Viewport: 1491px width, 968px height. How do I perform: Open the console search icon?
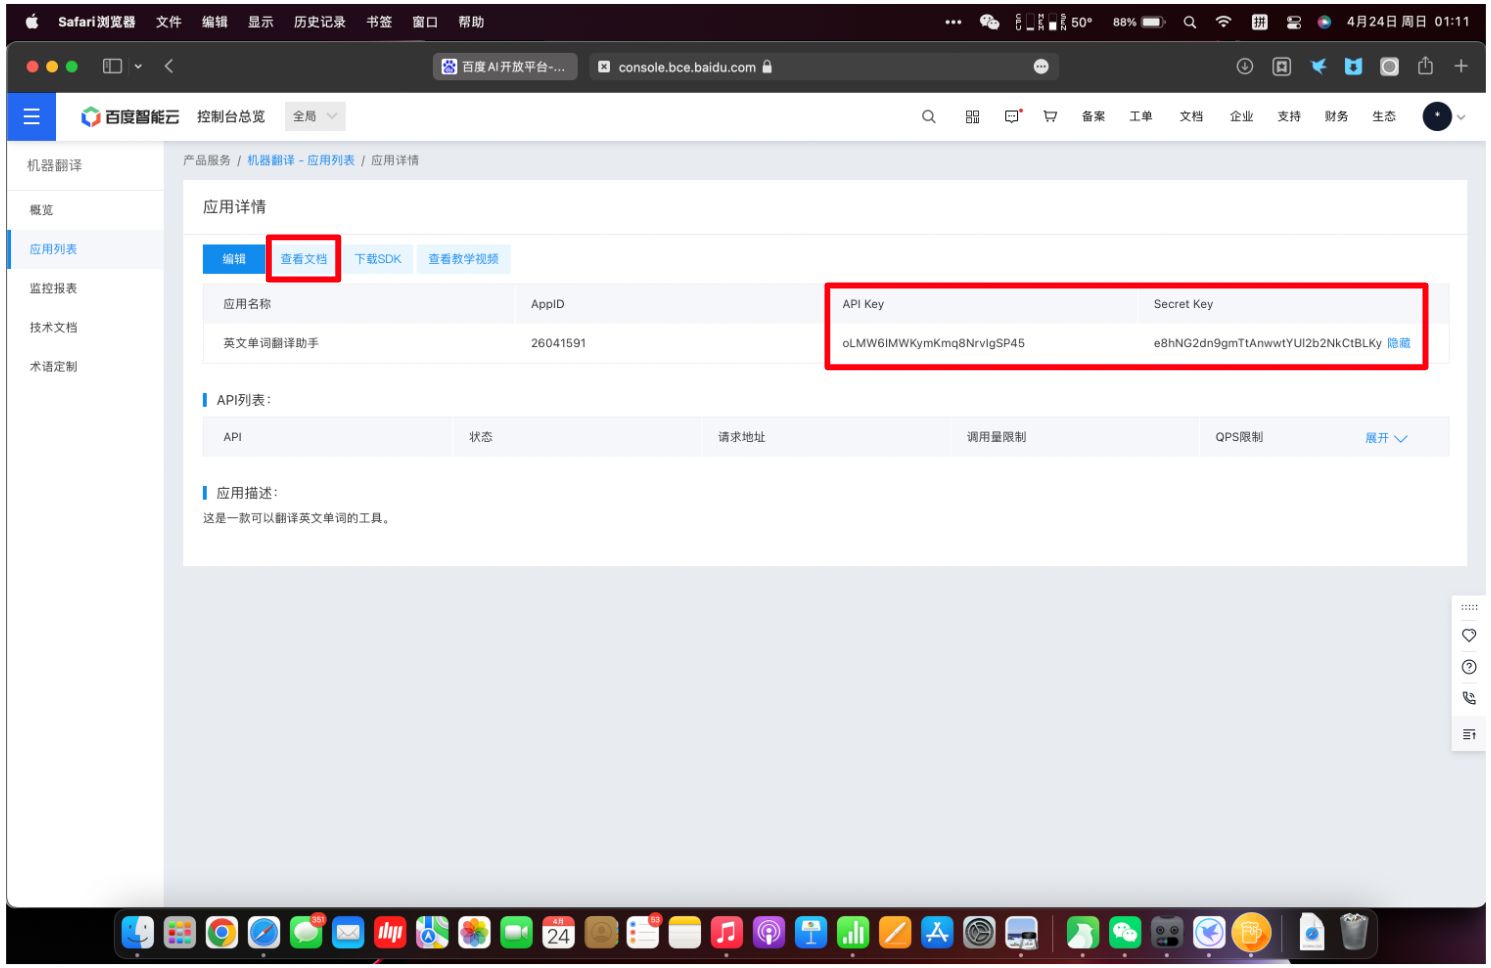(929, 117)
